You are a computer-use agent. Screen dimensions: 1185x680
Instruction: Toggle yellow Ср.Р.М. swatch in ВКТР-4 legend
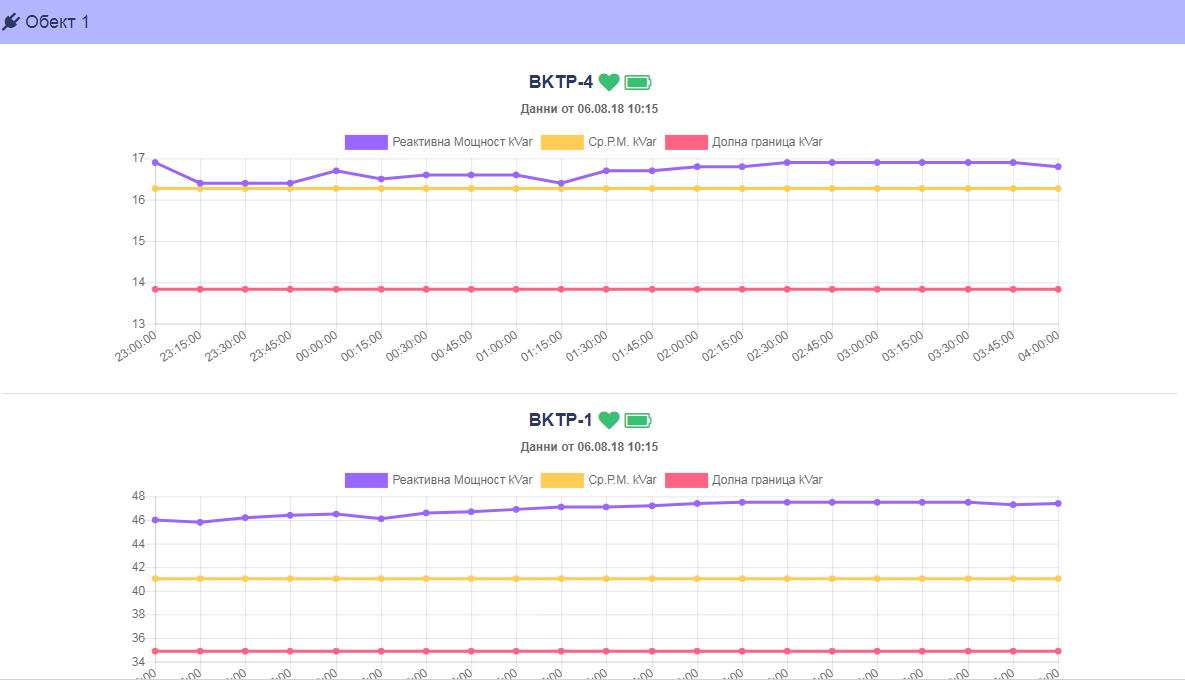(x=562, y=142)
